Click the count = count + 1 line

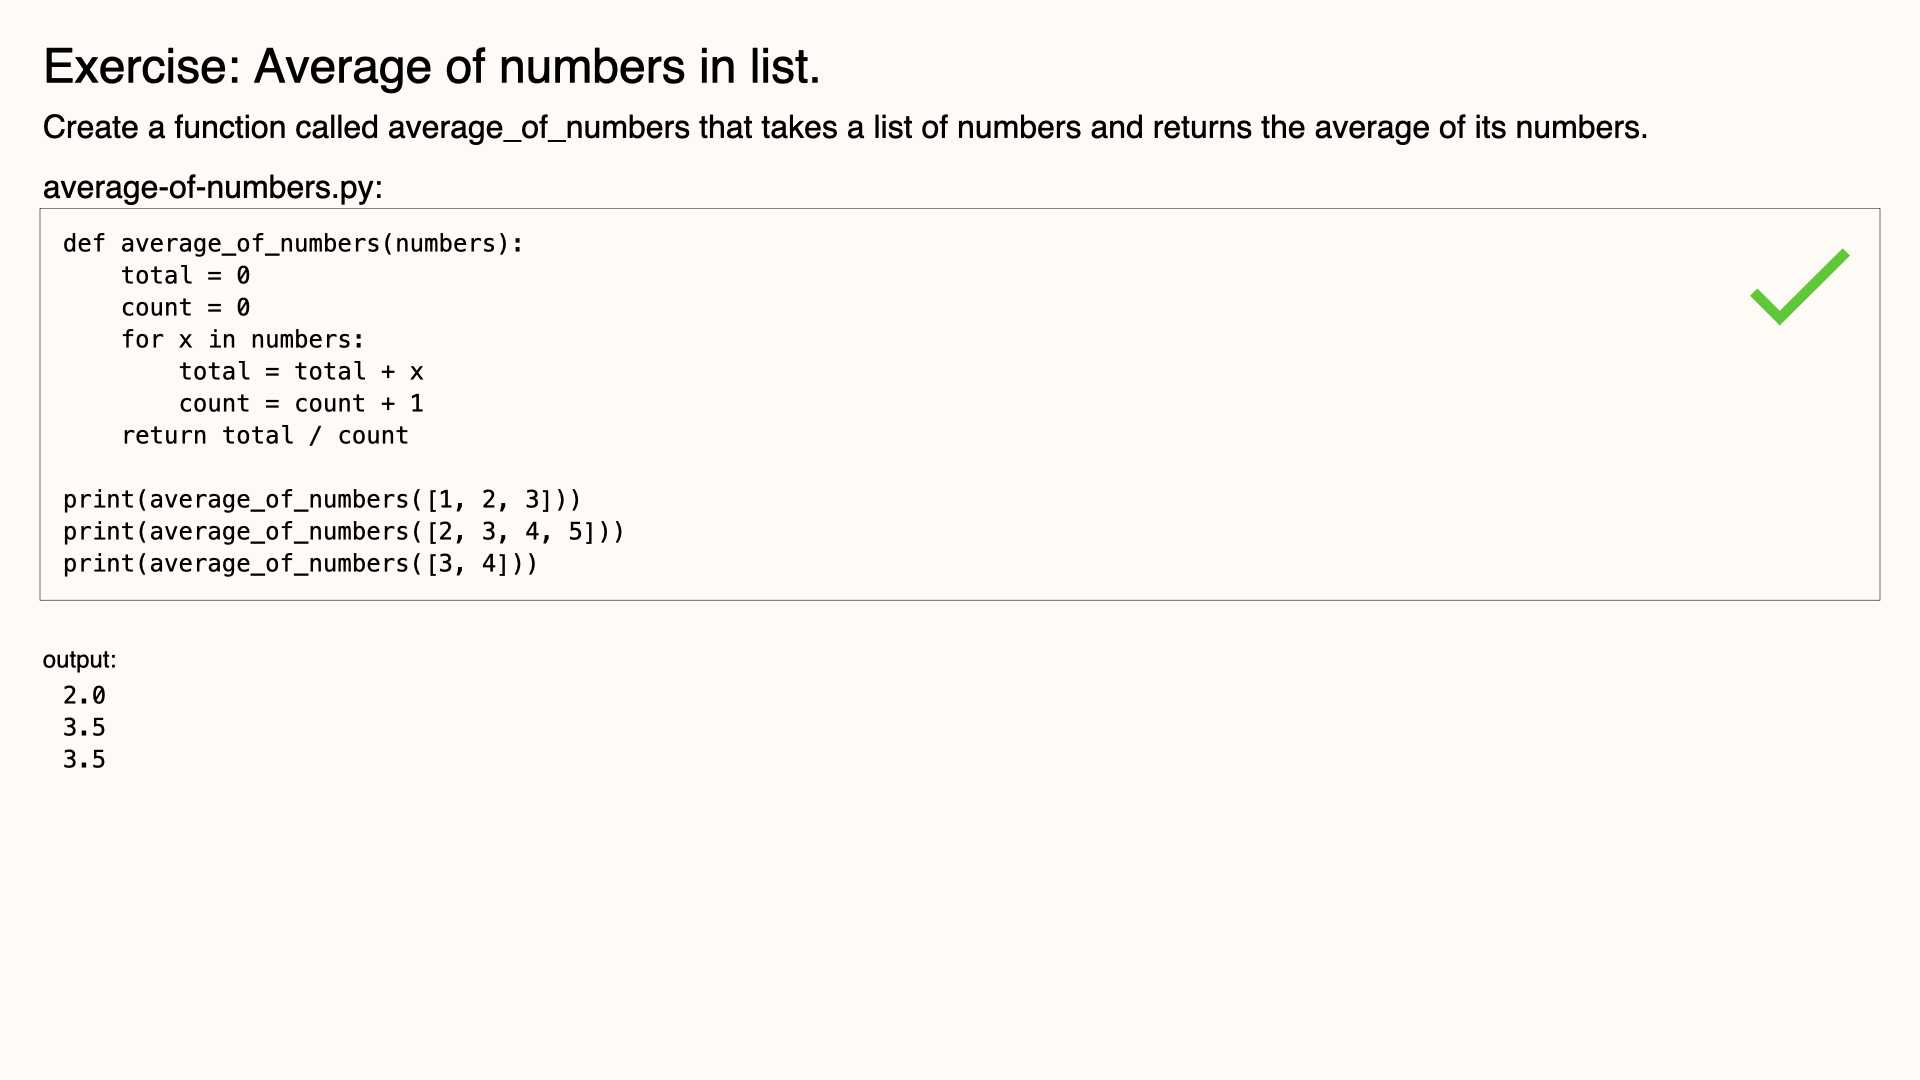coord(301,404)
